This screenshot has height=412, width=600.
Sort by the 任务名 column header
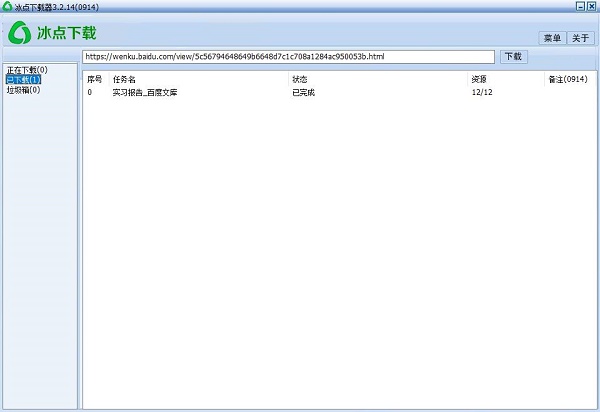(124, 79)
